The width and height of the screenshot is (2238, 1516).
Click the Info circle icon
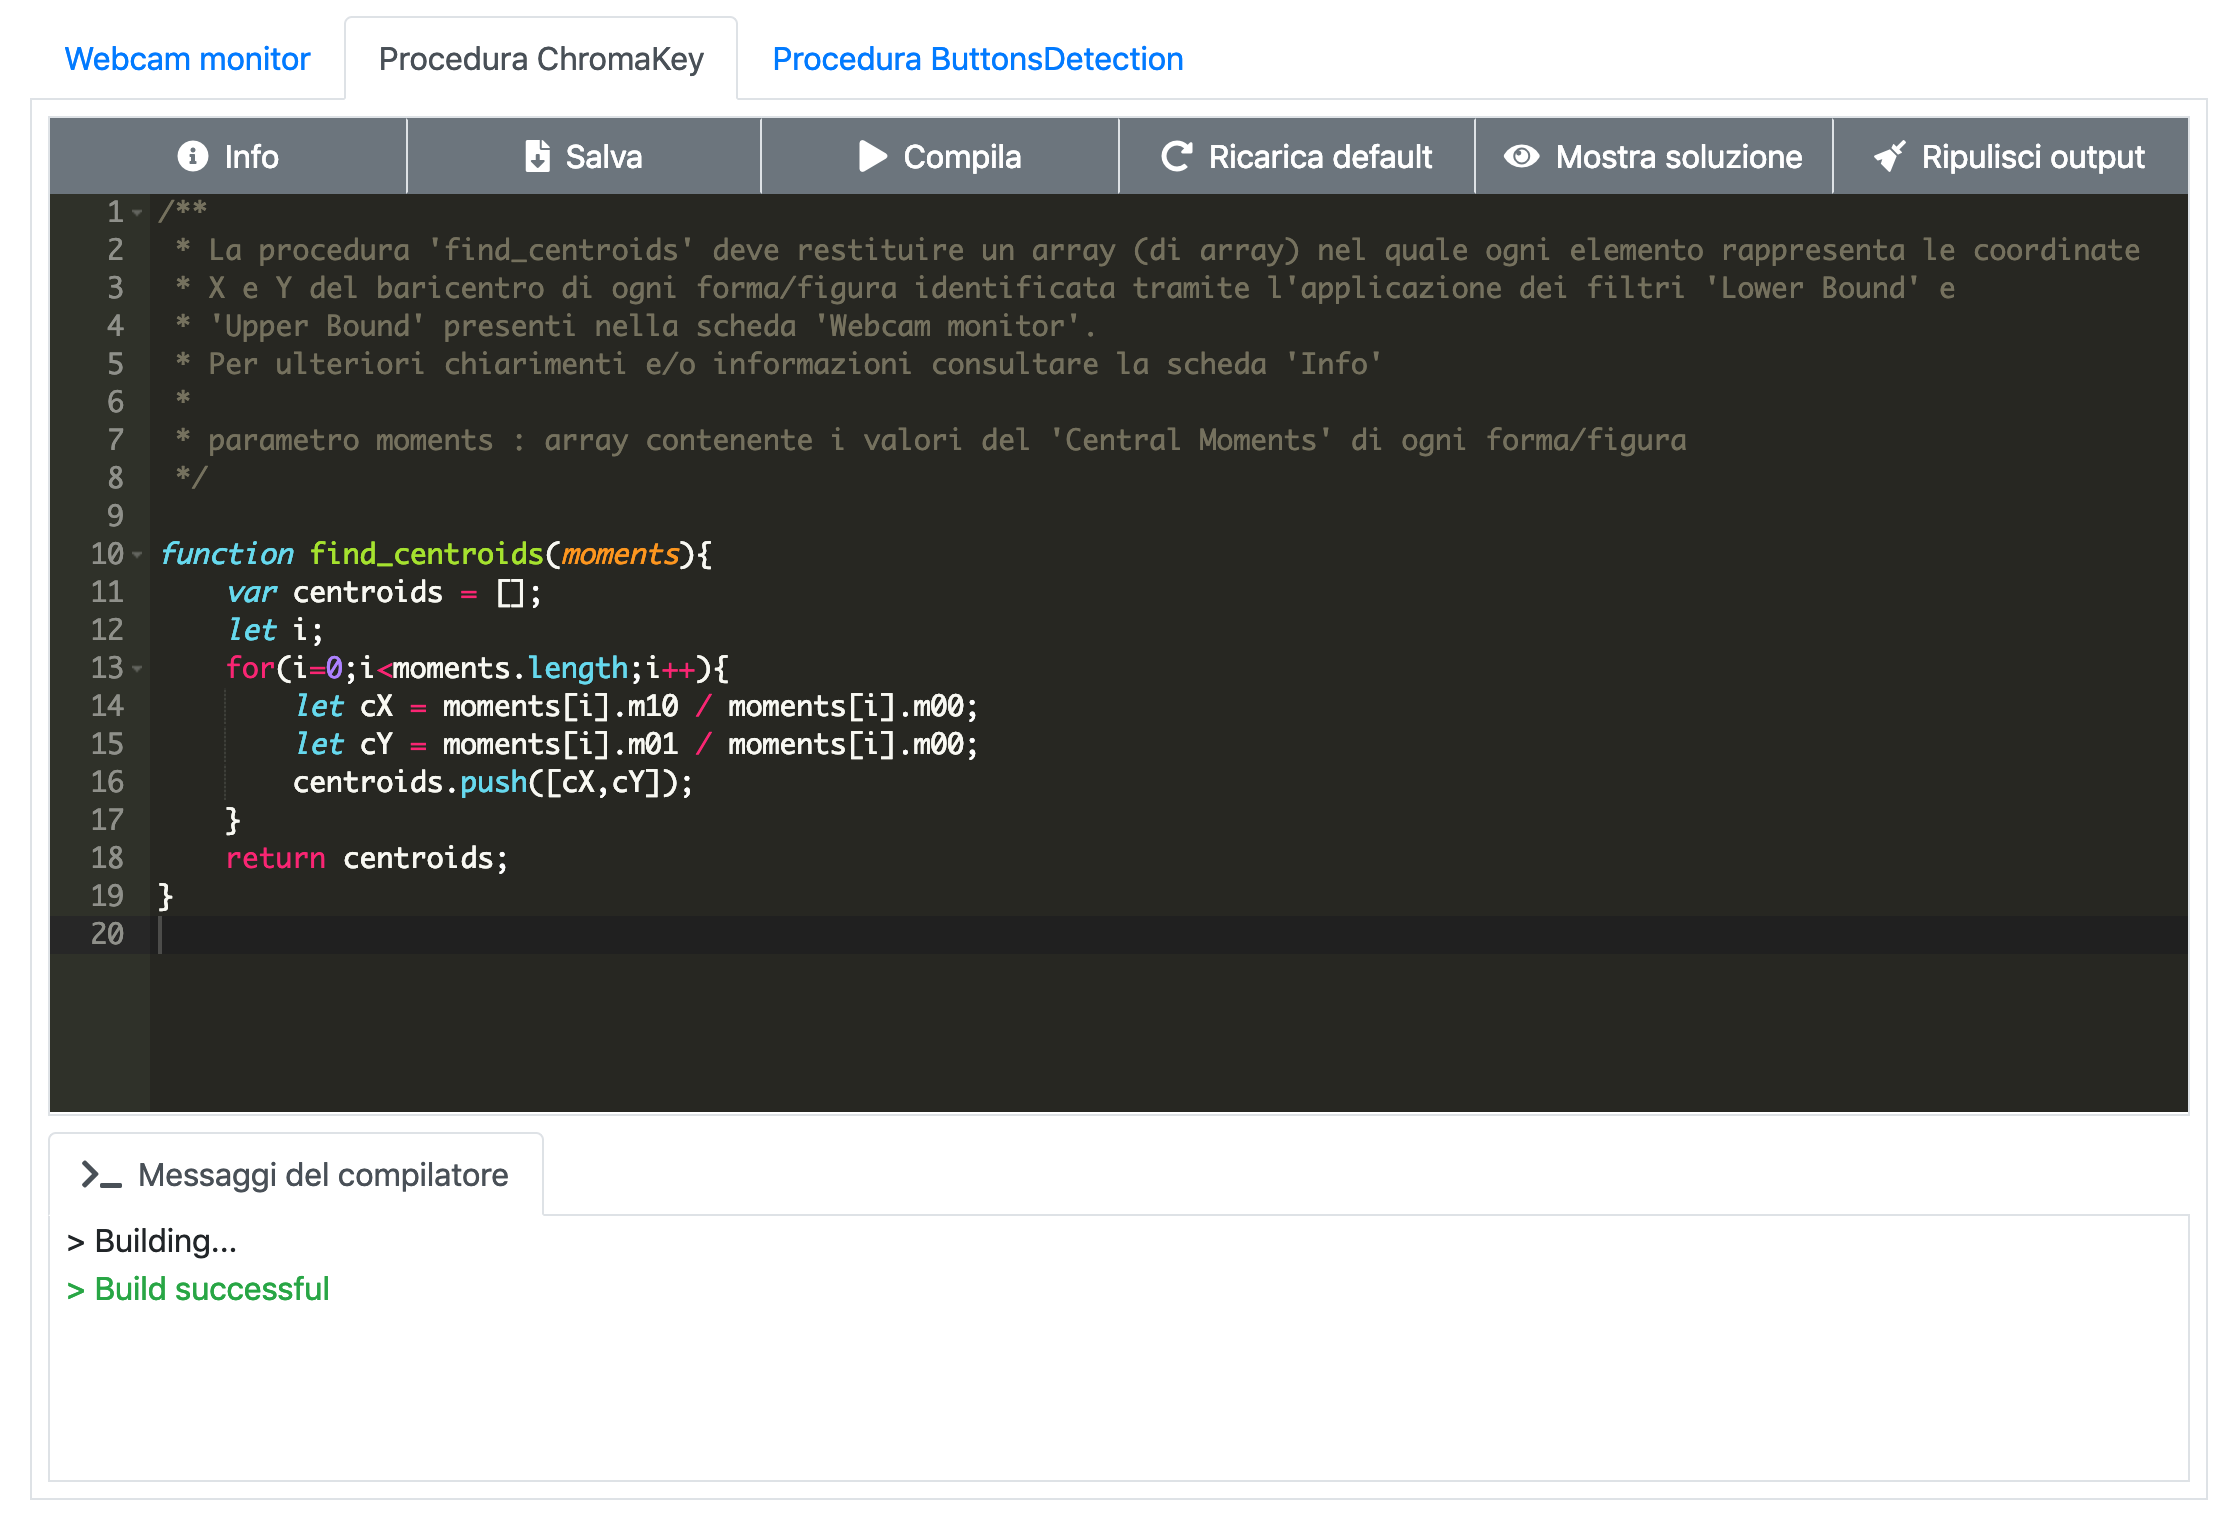192,156
